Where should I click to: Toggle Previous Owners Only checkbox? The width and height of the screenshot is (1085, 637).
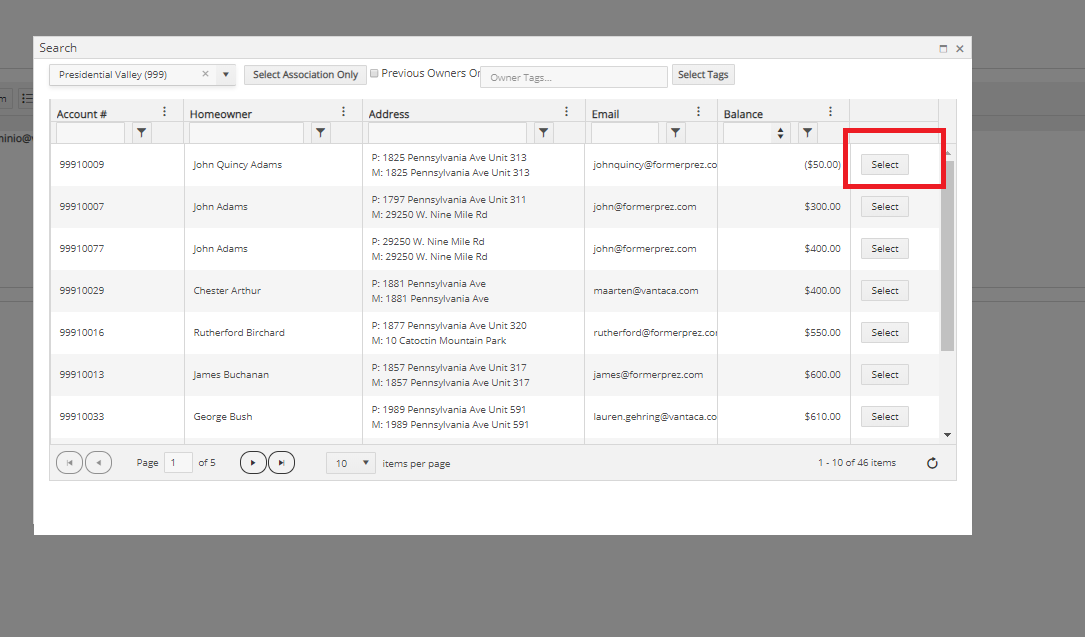click(374, 73)
